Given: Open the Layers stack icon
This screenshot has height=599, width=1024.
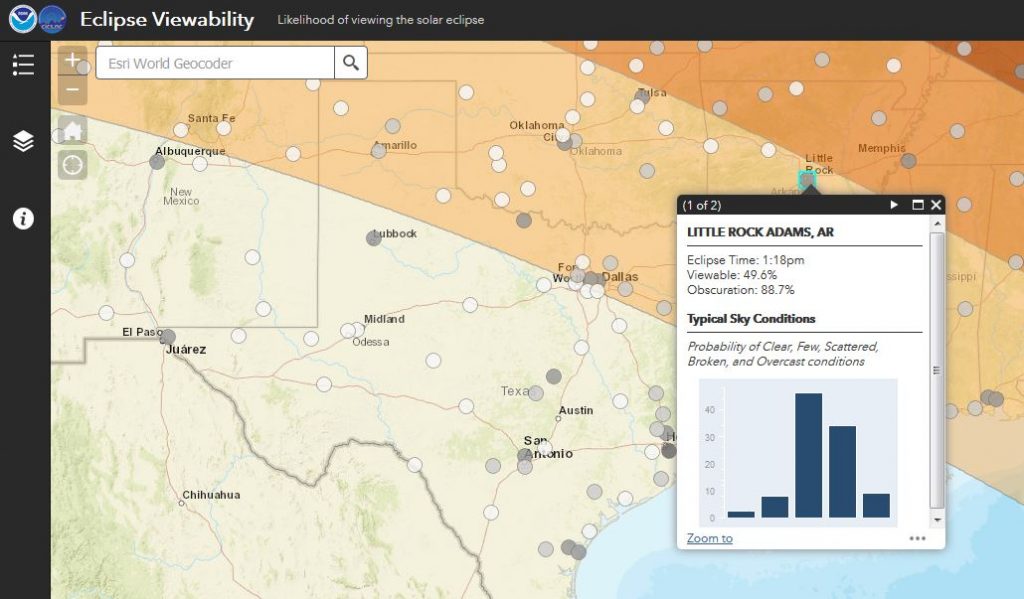Looking at the screenshot, I should 23,141.
